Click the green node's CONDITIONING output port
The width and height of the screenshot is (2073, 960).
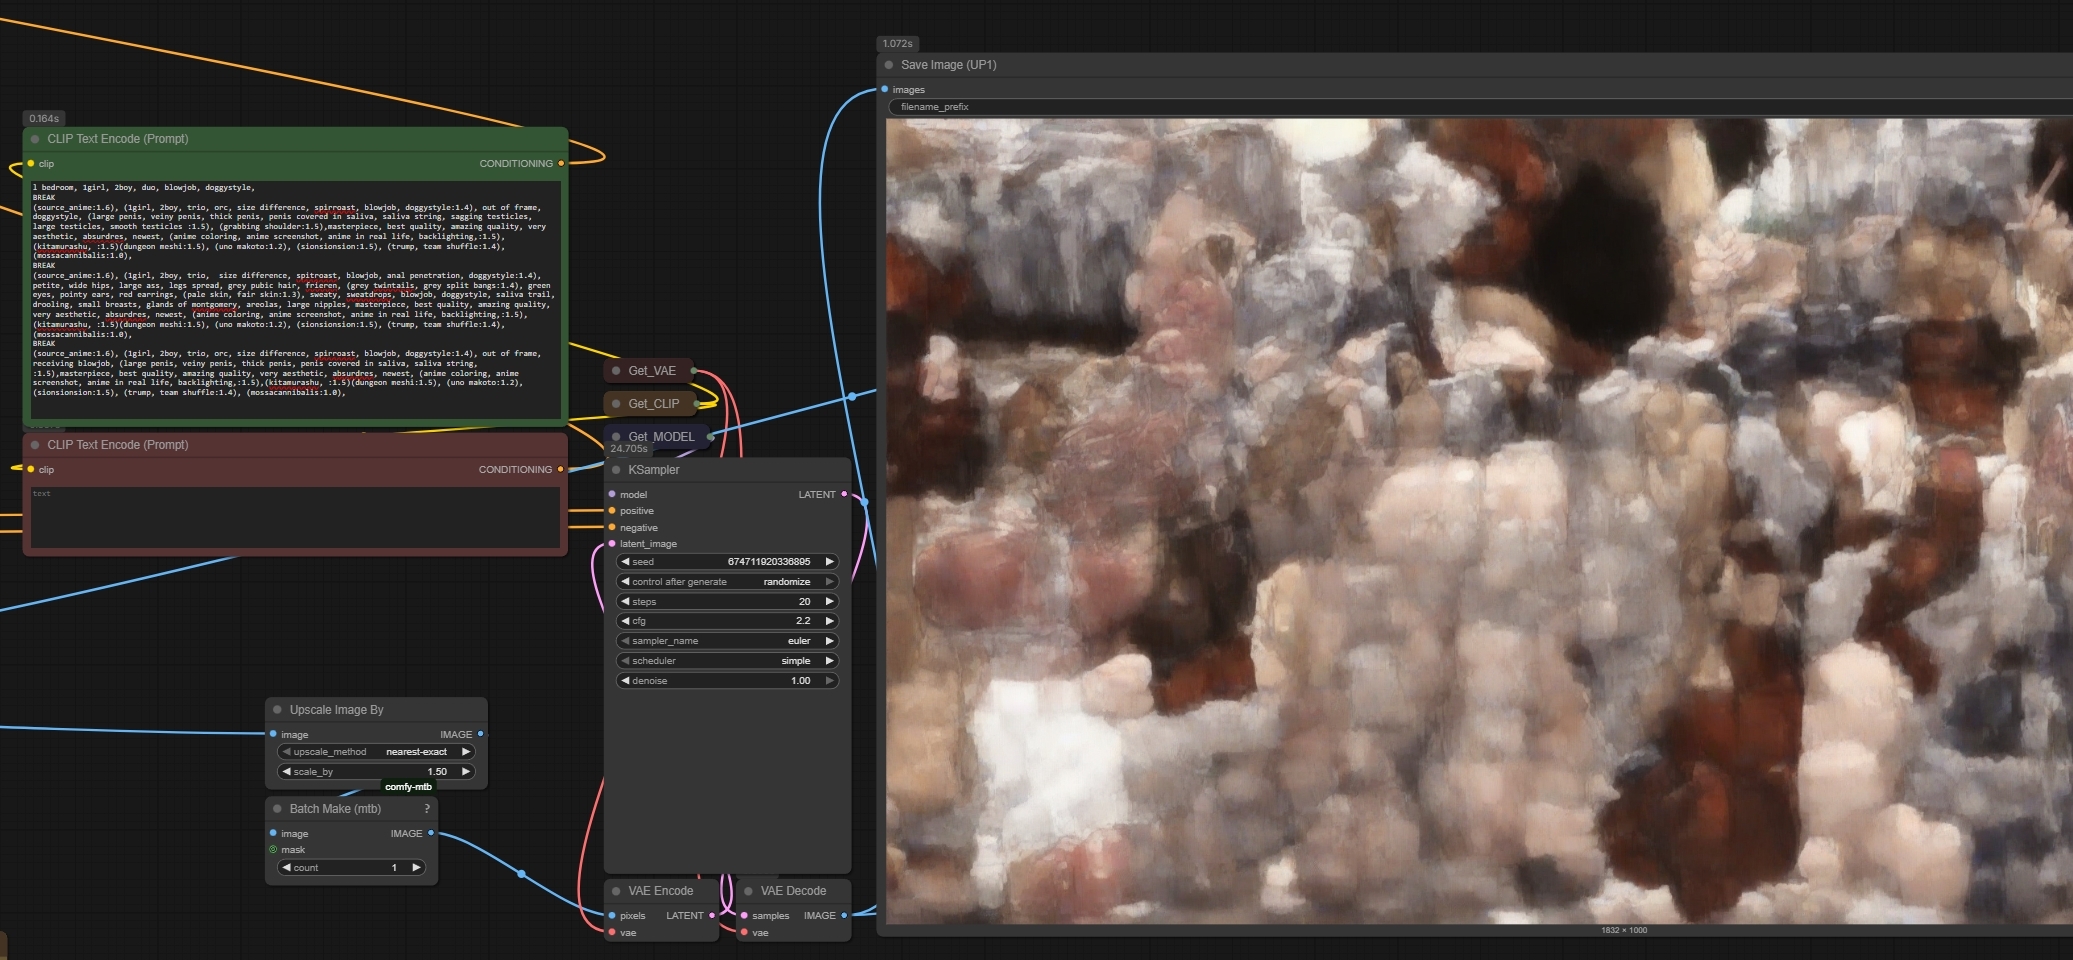pyautogui.click(x=560, y=163)
